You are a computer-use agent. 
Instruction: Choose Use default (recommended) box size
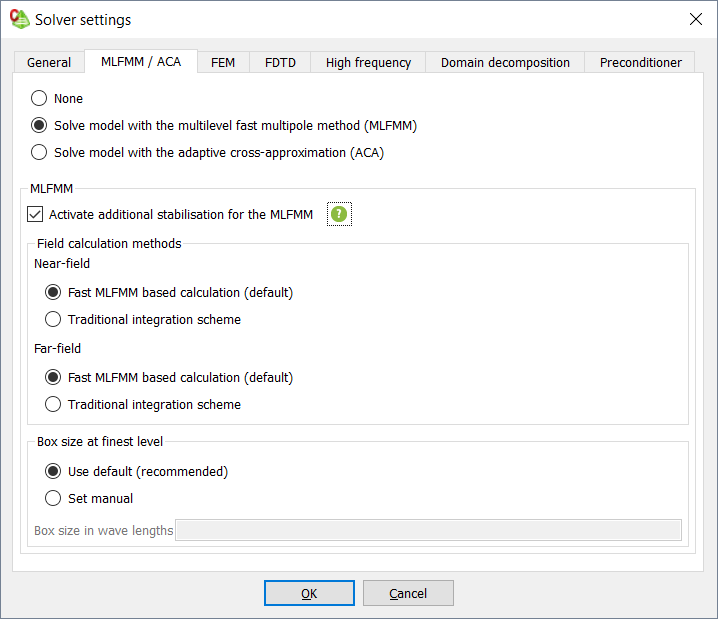pyautogui.click(x=54, y=471)
